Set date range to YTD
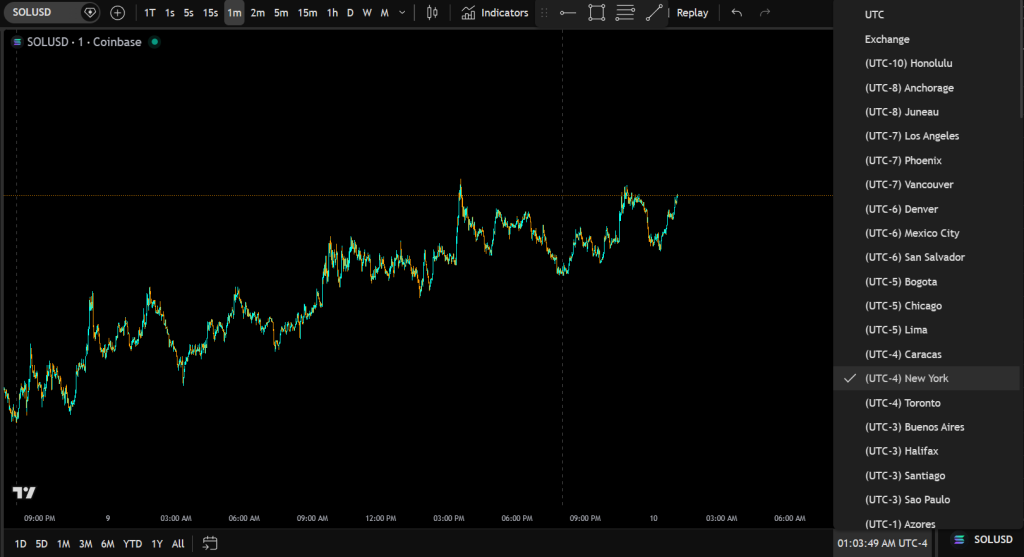The height and width of the screenshot is (557, 1024). (x=132, y=543)
